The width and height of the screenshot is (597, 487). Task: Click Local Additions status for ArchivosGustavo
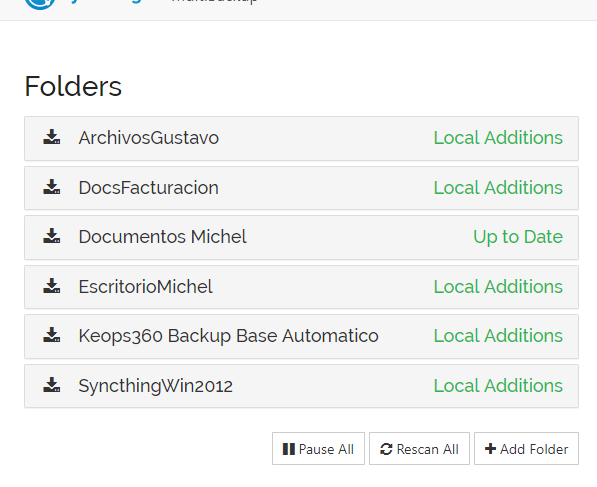(x=498, y=138)
